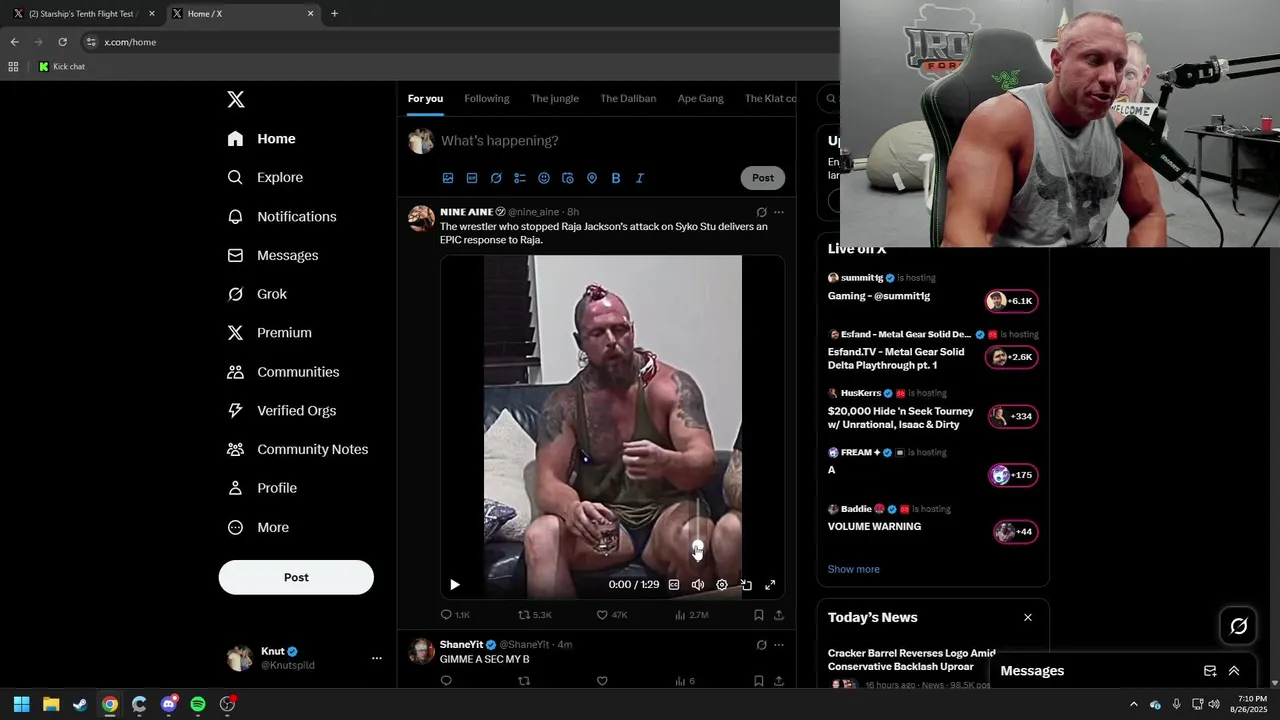
Task: Toggle bold text in composer
Action: (616, 178)
